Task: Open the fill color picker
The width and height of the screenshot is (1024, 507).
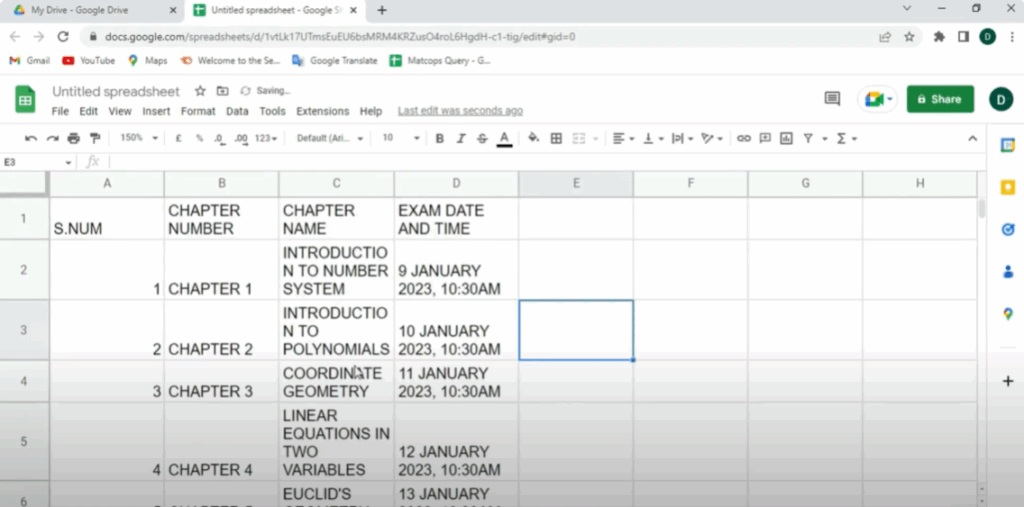Action: [533, 138]
